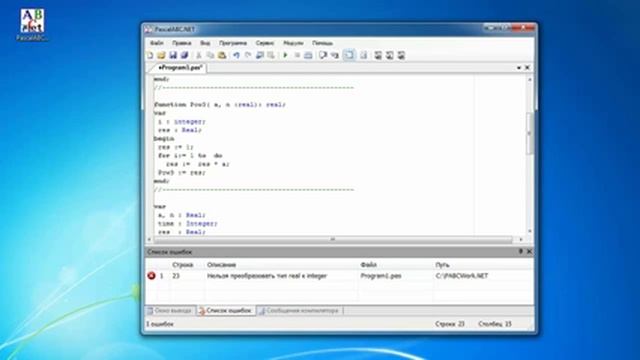Redo the undone edit

(x=247, y=55)
